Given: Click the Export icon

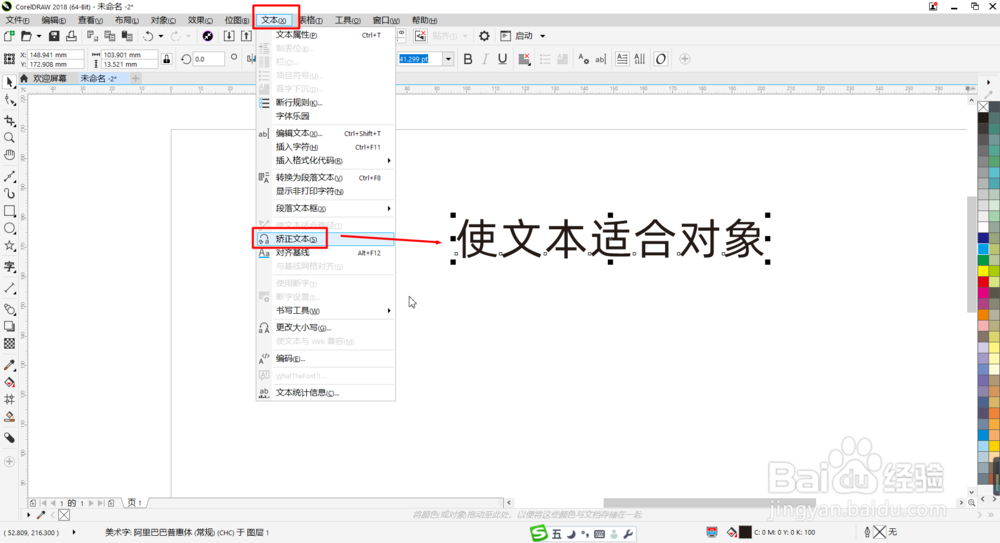Looking at the screenshot, I should pos(246,36).
